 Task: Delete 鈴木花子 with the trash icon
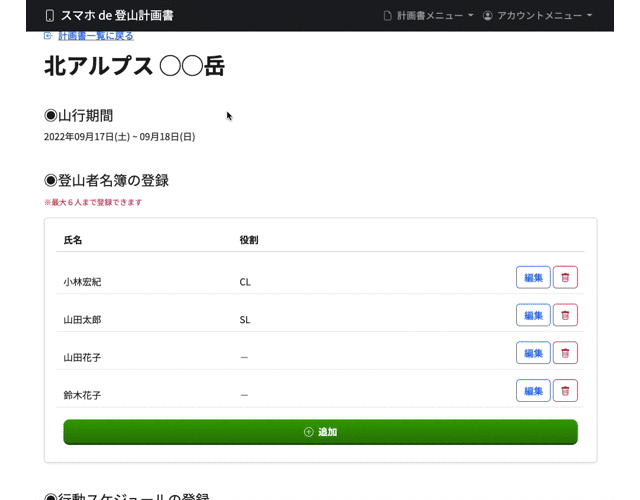[565, 391]
